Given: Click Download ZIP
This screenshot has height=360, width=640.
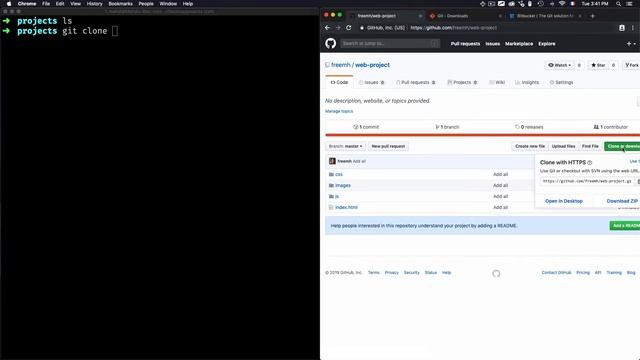Looking at the screenshot, I should pyautogui.click(x=622, y=201).
